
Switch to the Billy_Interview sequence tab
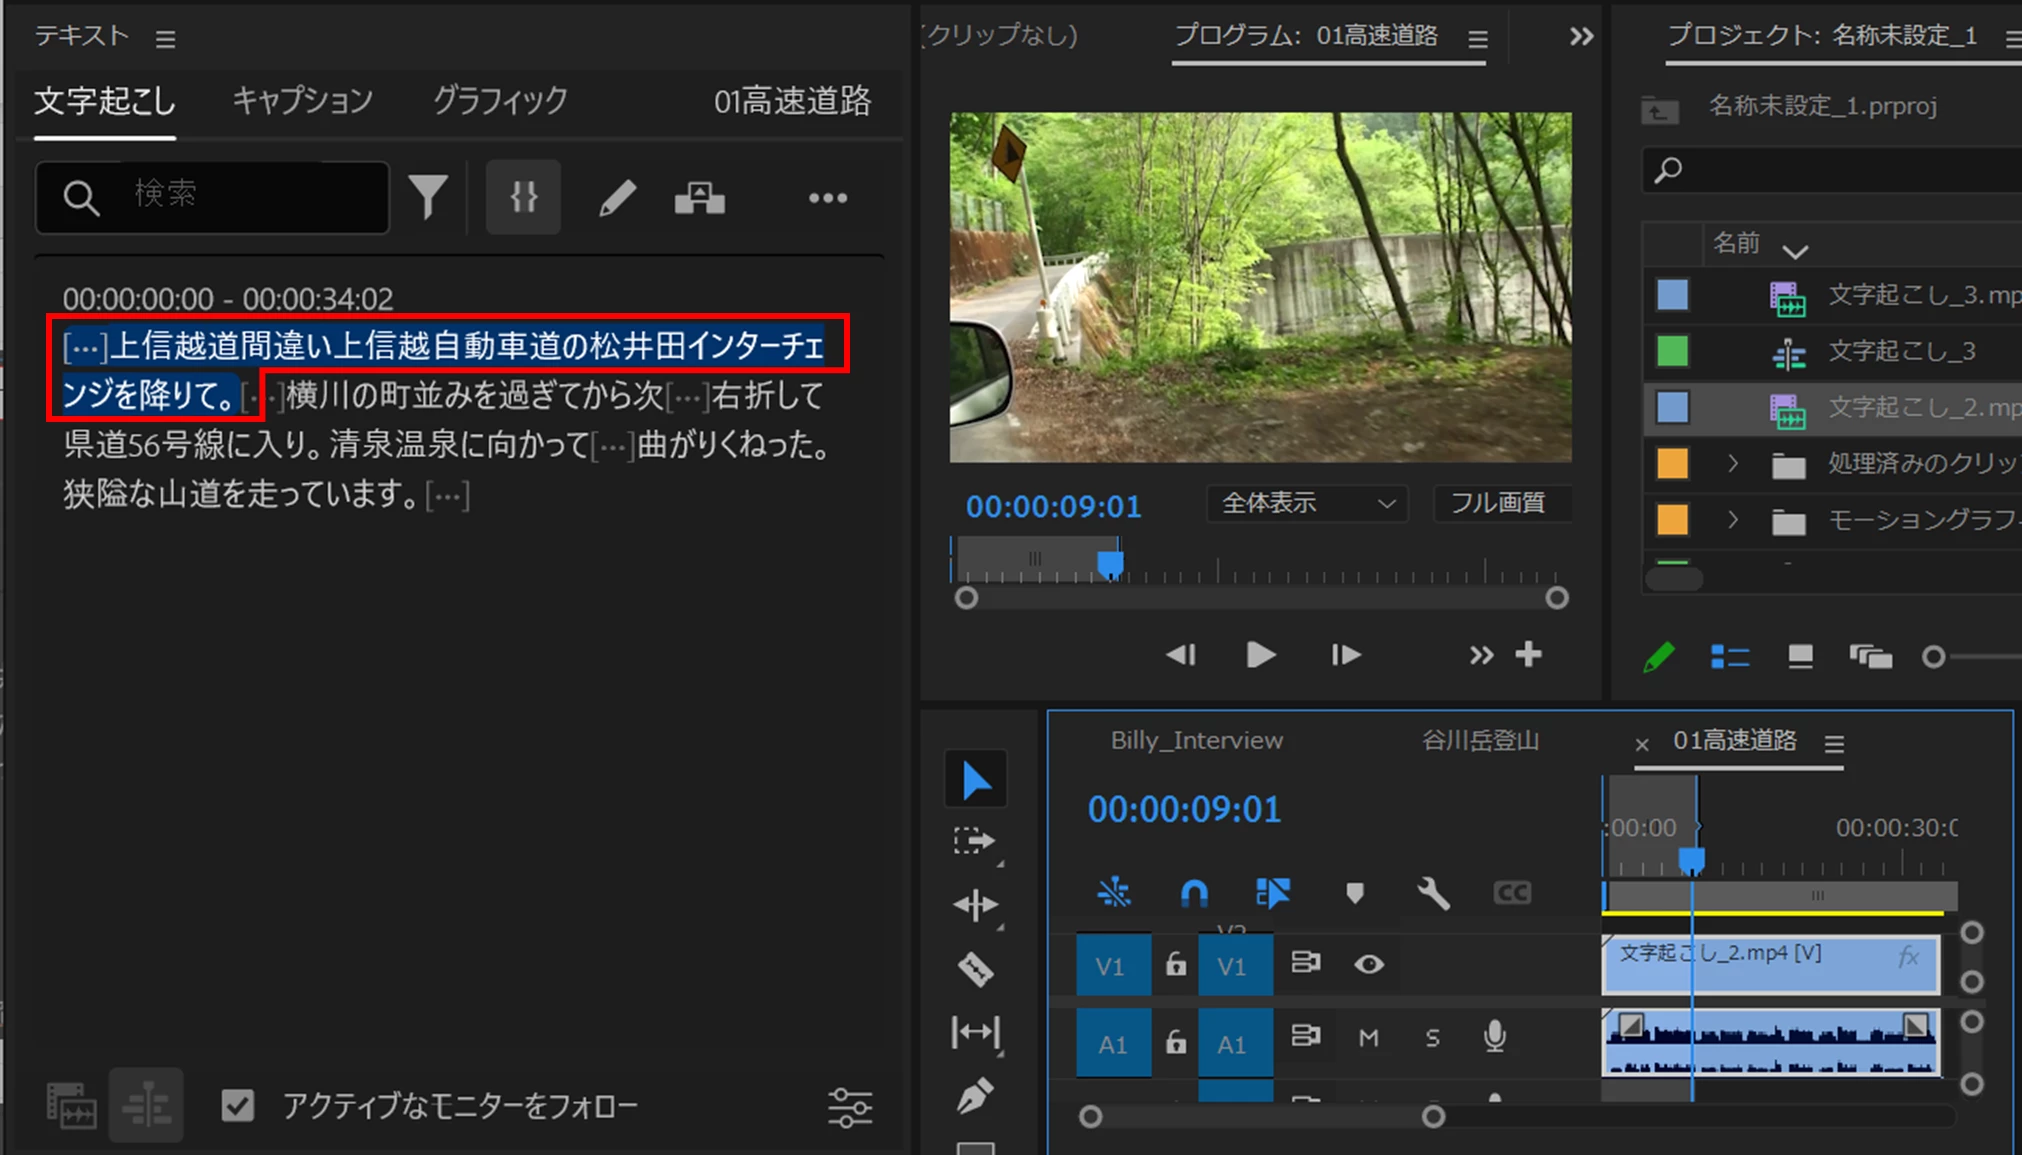(1196, 741)
